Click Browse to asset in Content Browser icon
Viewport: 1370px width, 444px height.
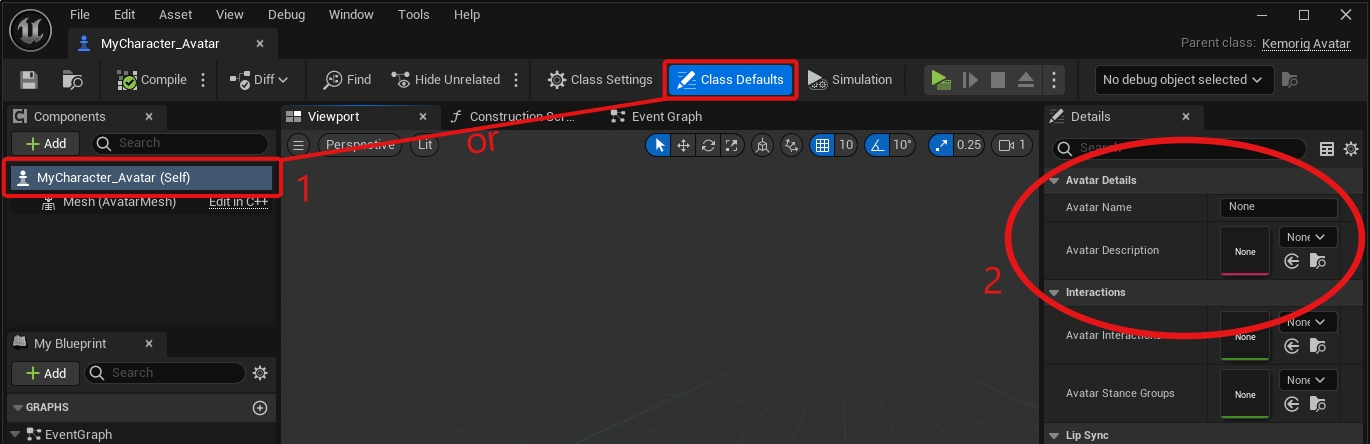(x=73, y=80)
